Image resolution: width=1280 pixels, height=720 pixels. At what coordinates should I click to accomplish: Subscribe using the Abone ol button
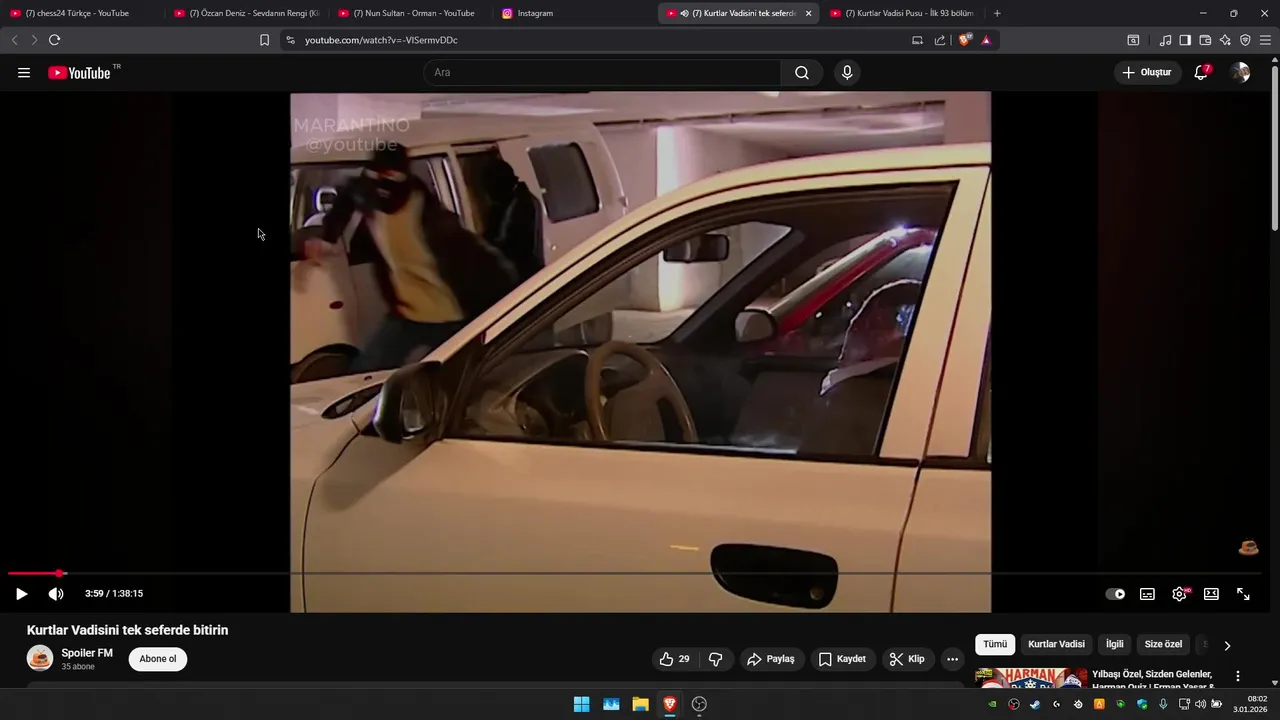(x=158, y=659)
